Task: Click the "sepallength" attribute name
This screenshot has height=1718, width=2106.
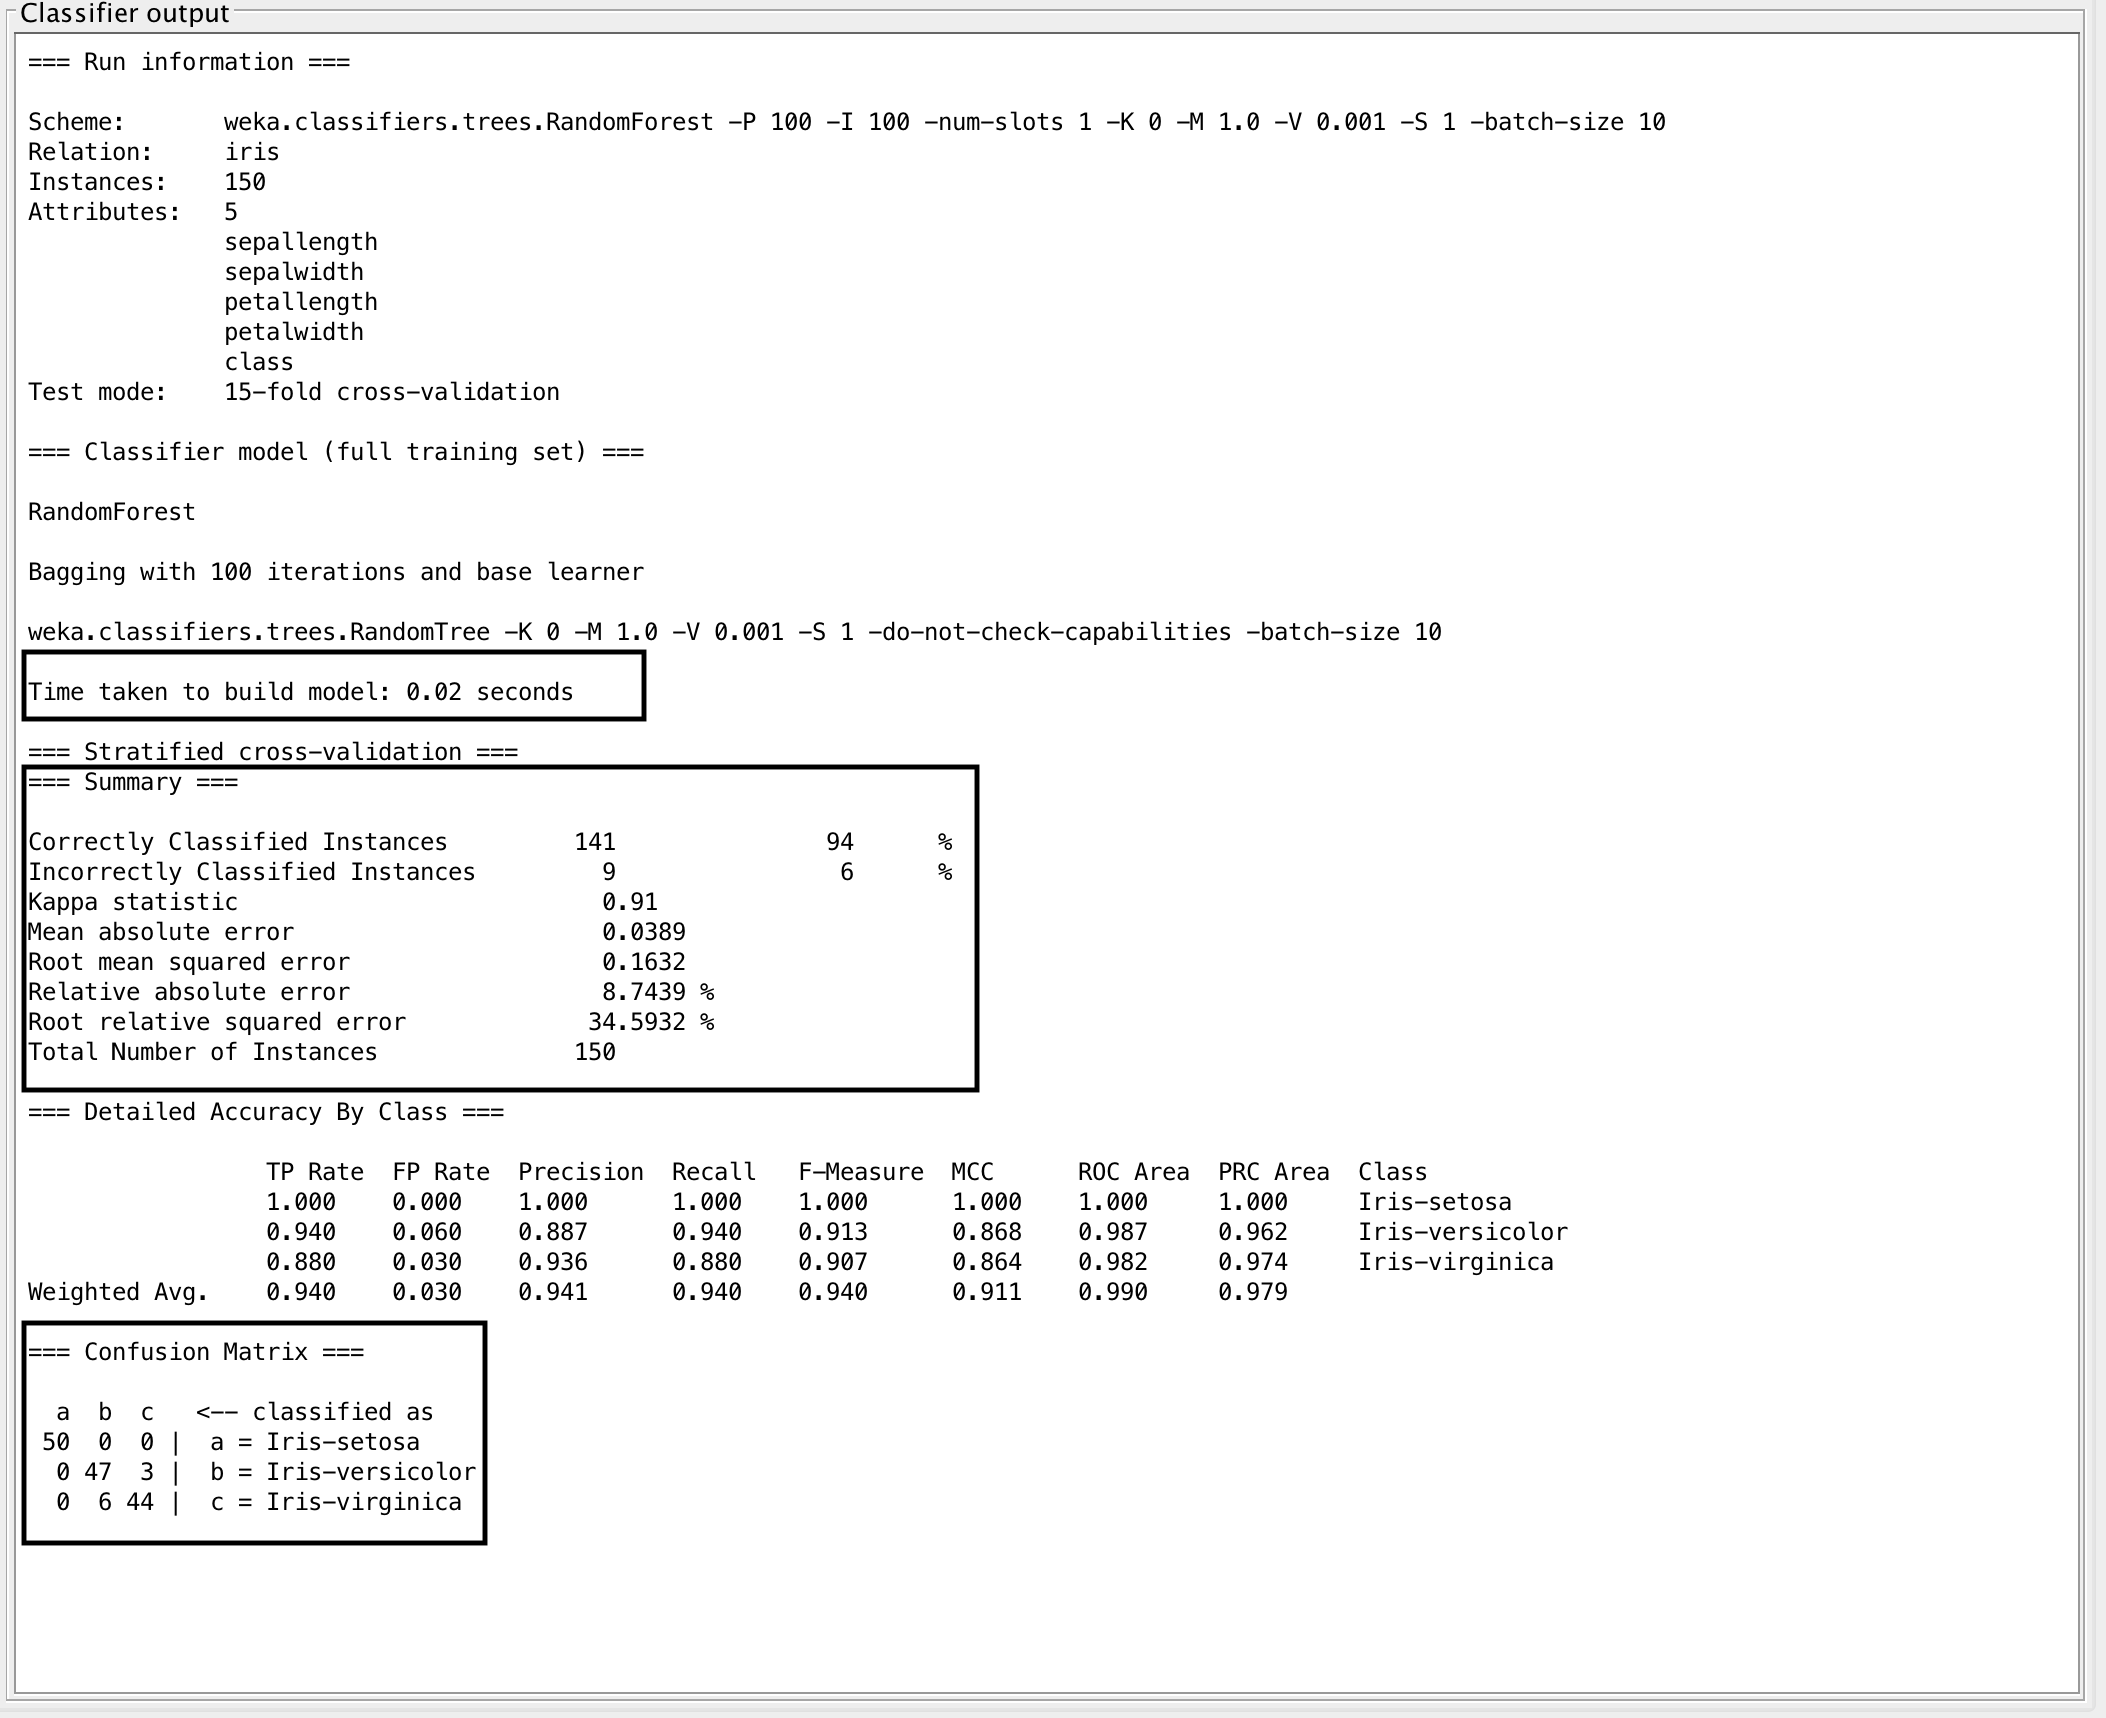Action: 300,242
